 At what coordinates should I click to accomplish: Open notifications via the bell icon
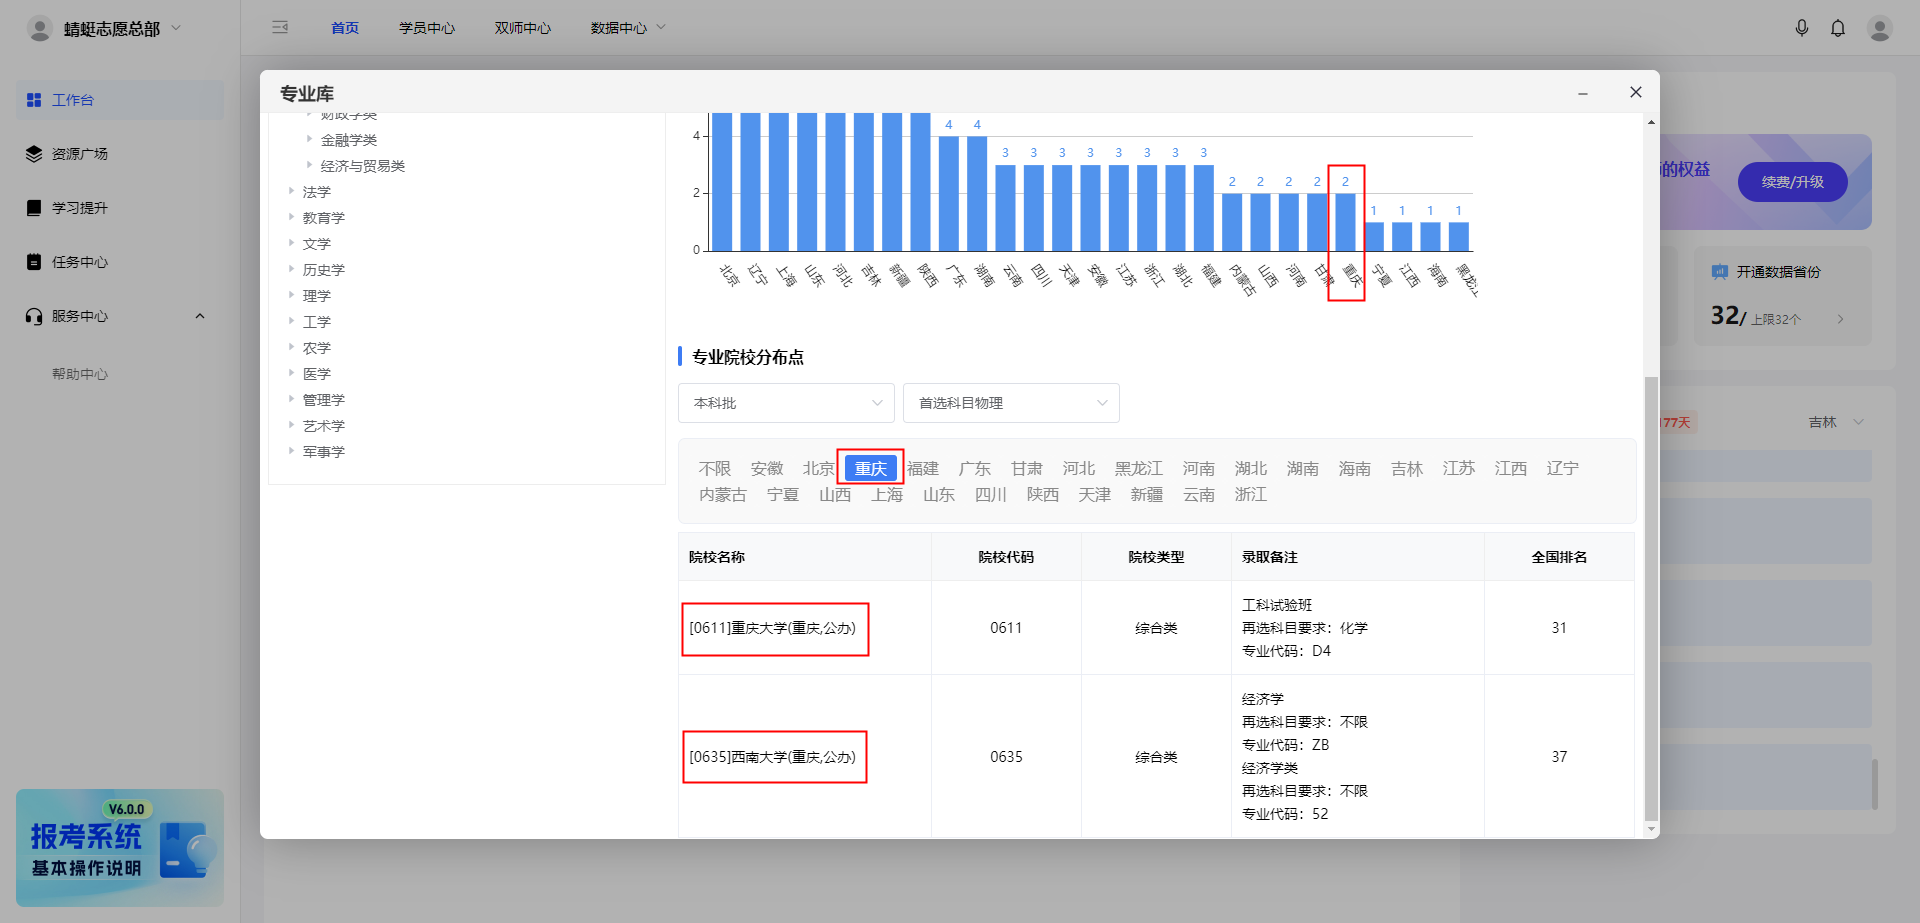click(1838, 27)
